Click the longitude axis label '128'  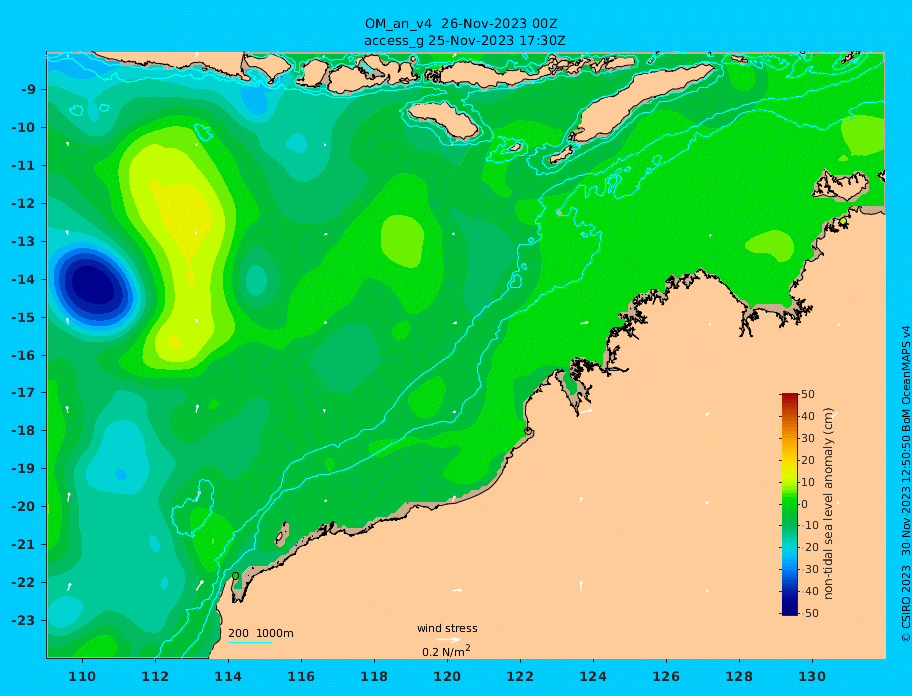739,677
